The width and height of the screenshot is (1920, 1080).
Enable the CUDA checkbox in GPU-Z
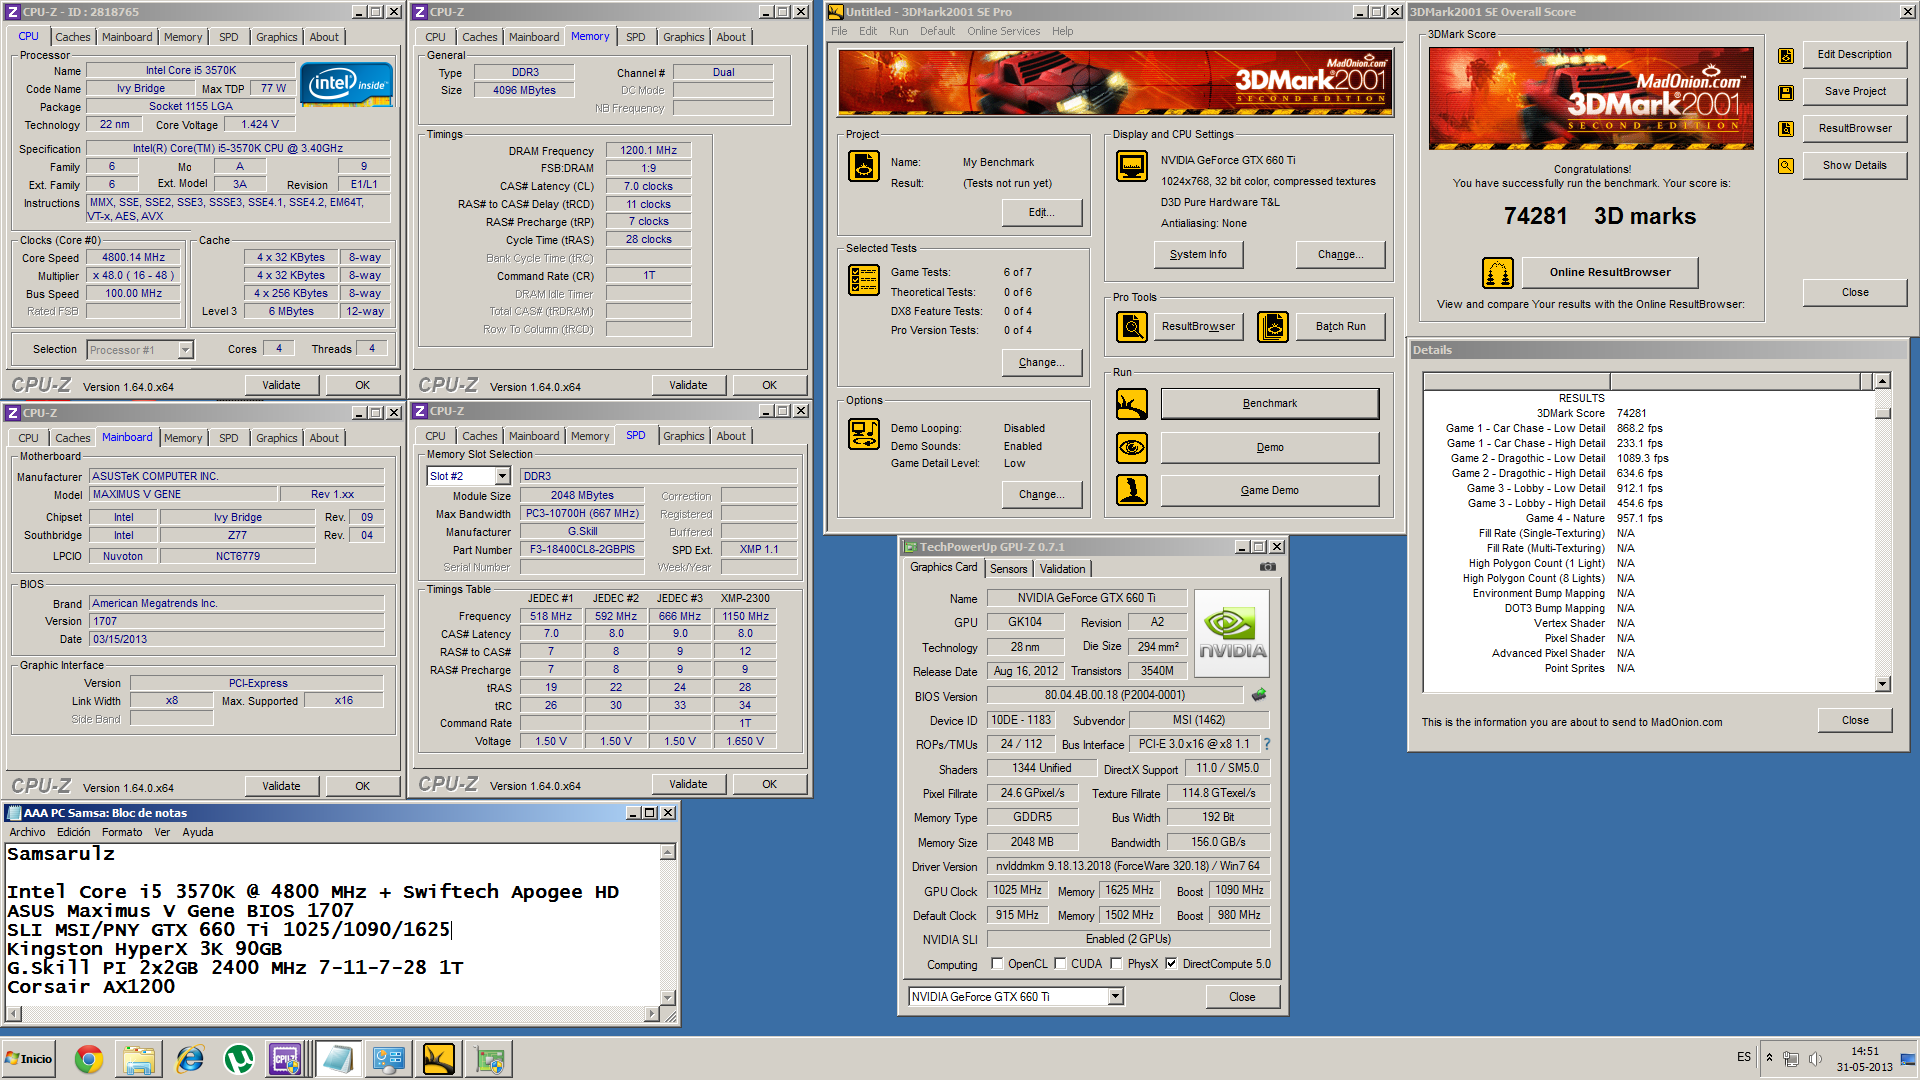[x=1060, y=964]
